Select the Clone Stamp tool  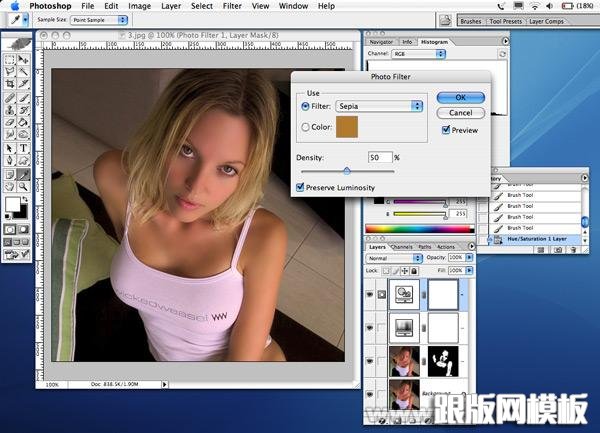pos(10,110)
